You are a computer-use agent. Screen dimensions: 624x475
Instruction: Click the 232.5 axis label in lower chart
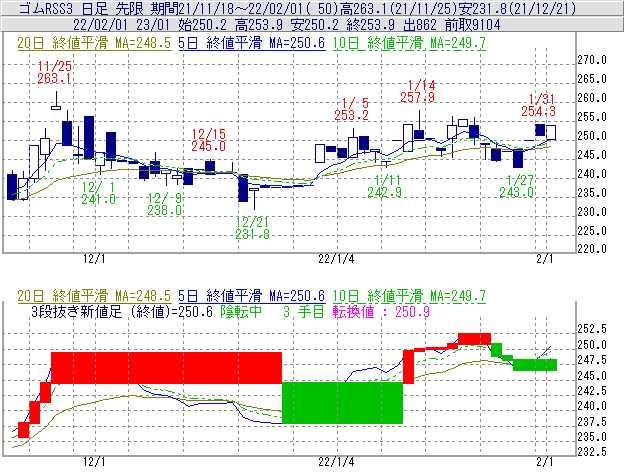click(592, 452)
